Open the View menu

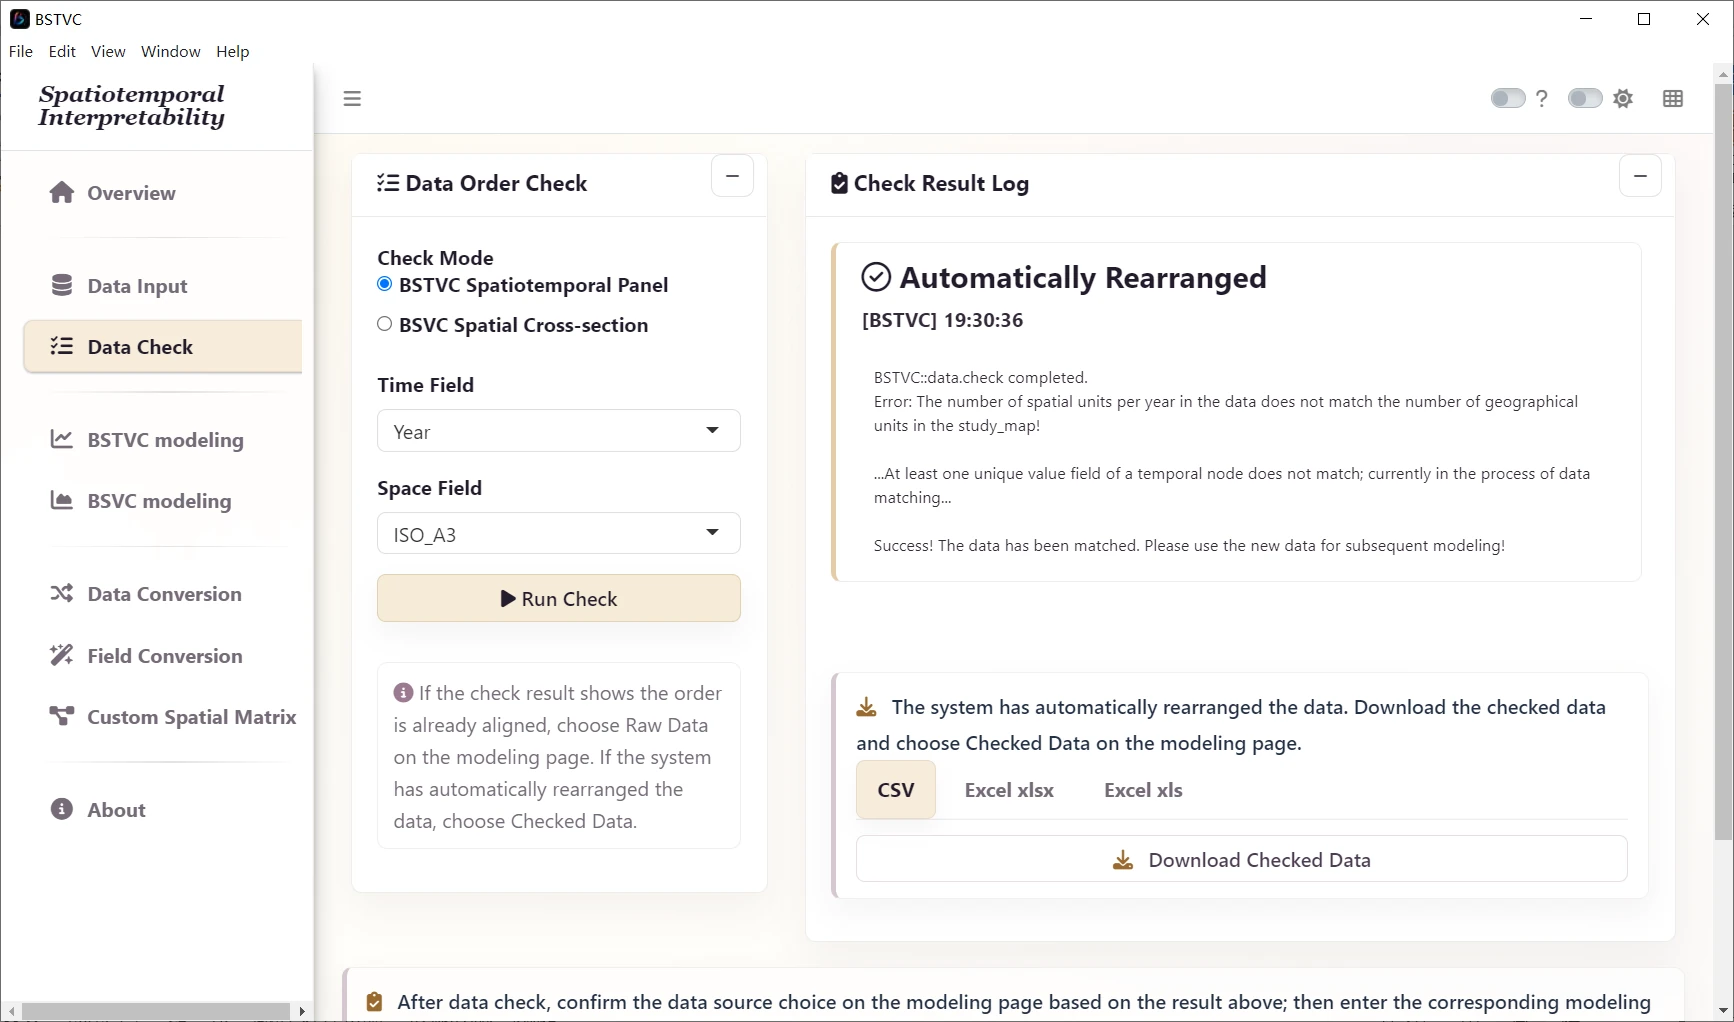[108, 51]
